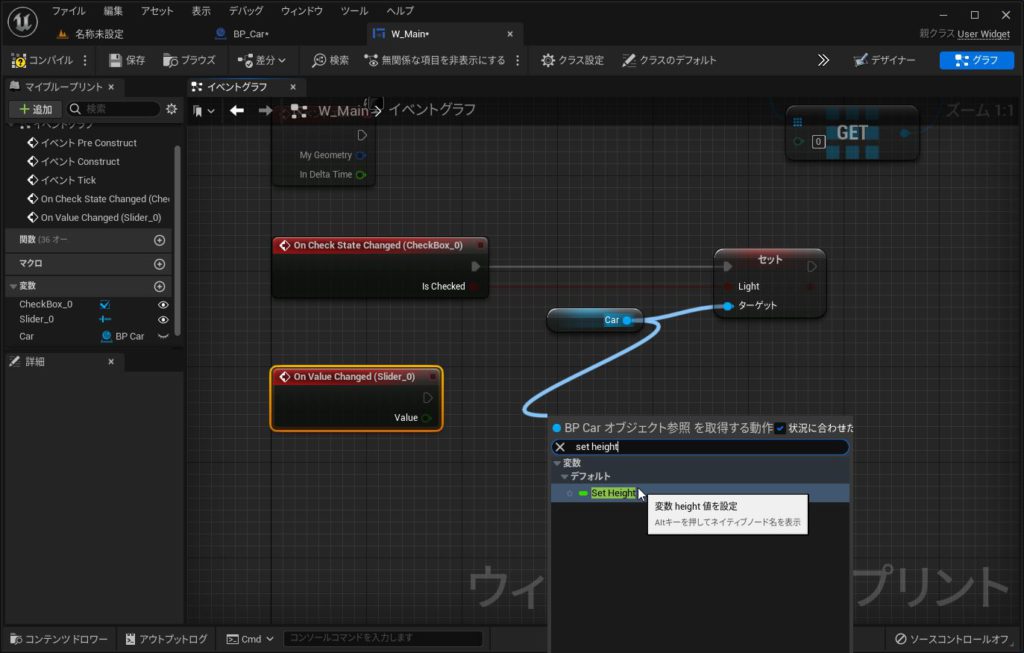Add a new function with plus icon
Image resolution: width=1024 pixels, height=653 pixels.
pyautogui.click(x=159, y=240)
